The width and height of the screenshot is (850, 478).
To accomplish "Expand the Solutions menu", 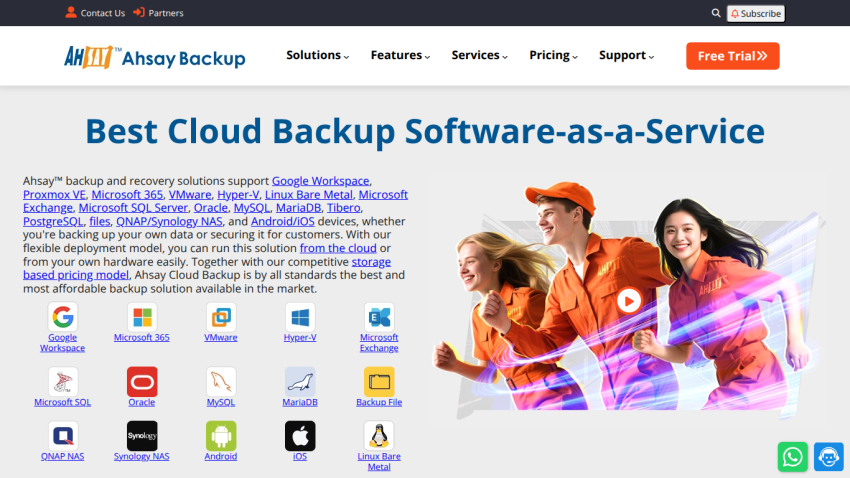I will (x=318, y=55).
